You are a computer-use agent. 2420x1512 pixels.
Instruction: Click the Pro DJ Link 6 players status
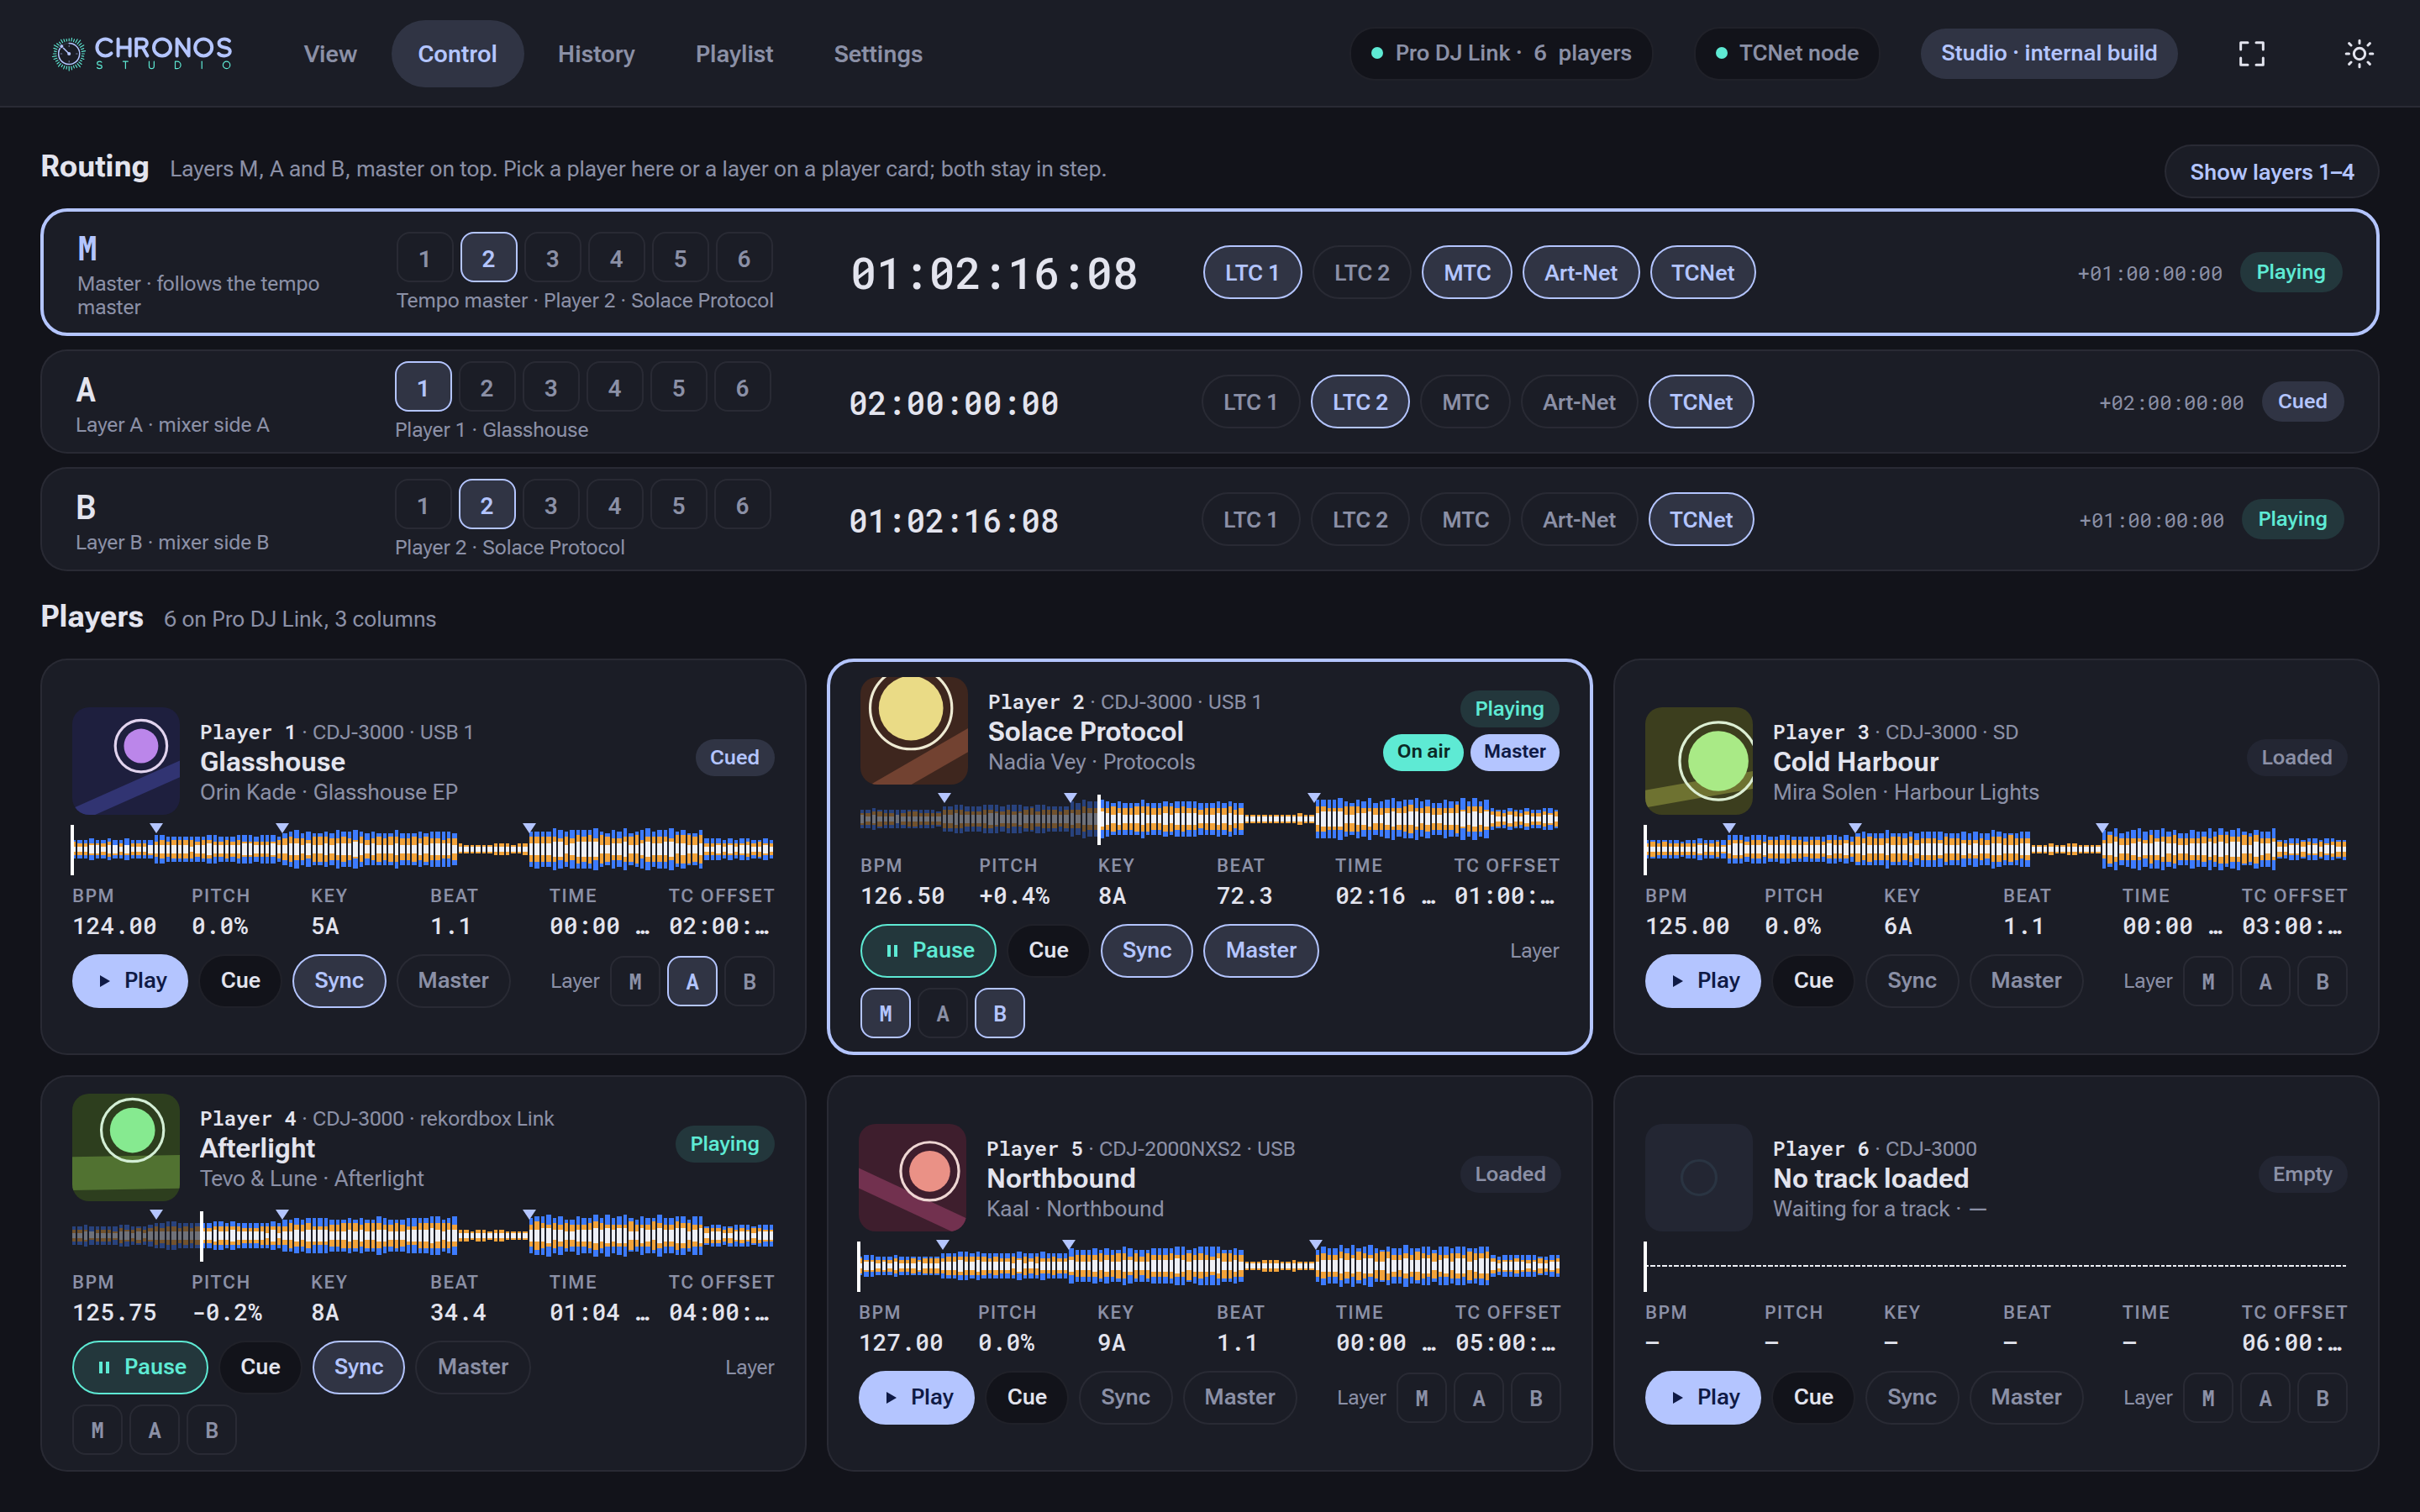(x=1501, y=54)
